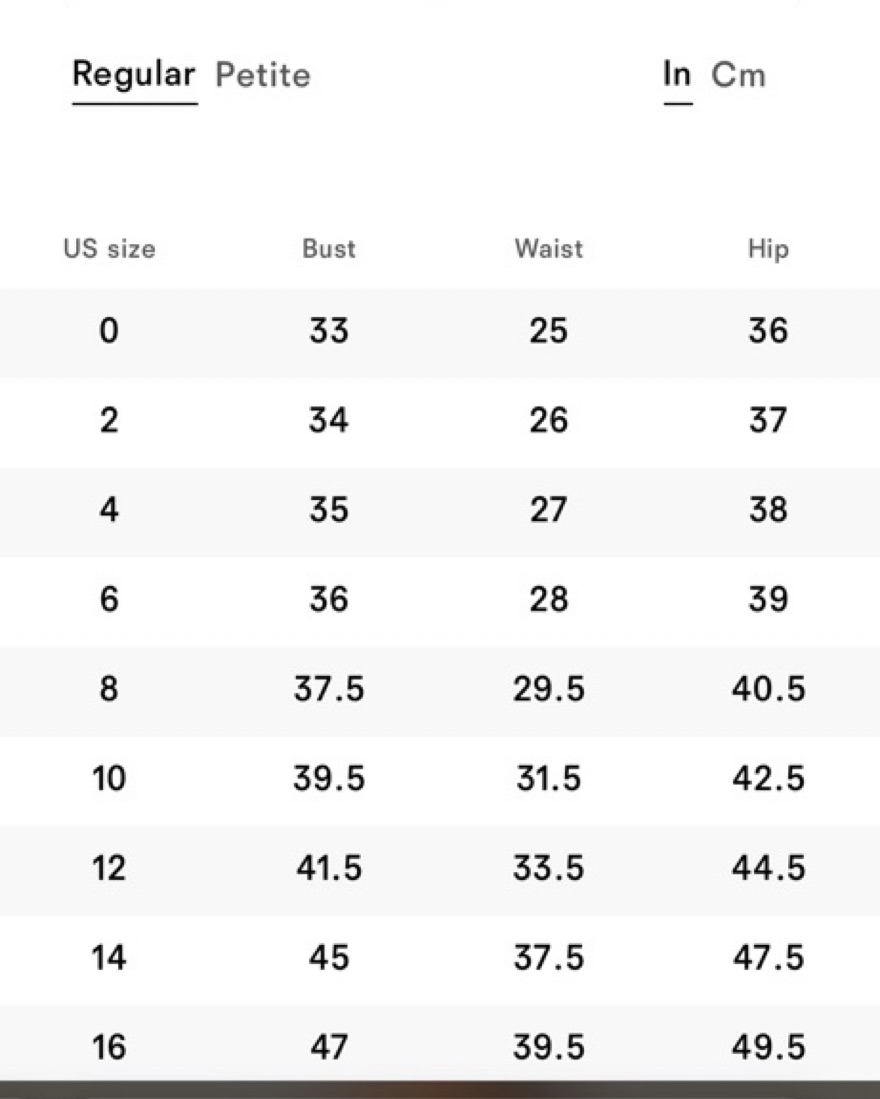Select US size 14 row

[440, 959]
